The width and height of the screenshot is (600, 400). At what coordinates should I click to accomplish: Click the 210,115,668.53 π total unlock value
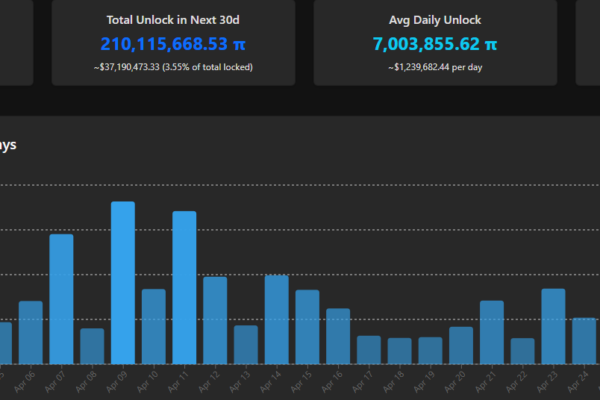[x=173, y=44]
